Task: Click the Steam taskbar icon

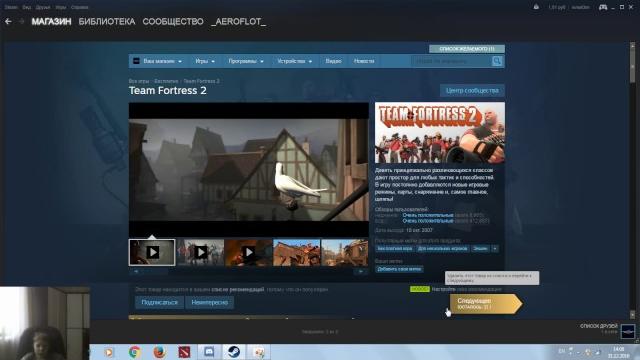Action: 234,352
